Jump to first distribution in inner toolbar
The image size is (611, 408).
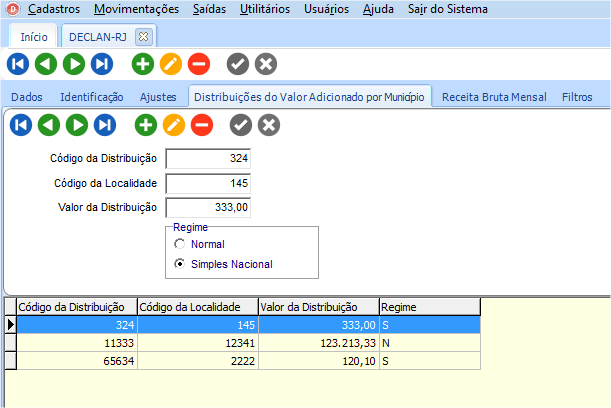(x=21, y=125)
